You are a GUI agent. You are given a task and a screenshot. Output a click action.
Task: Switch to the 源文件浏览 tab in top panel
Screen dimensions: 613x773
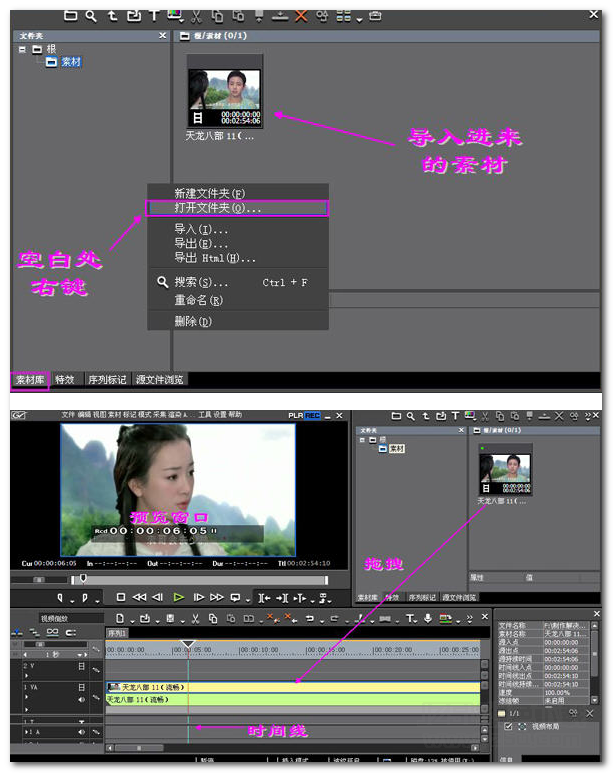click(x=160, y=380)
